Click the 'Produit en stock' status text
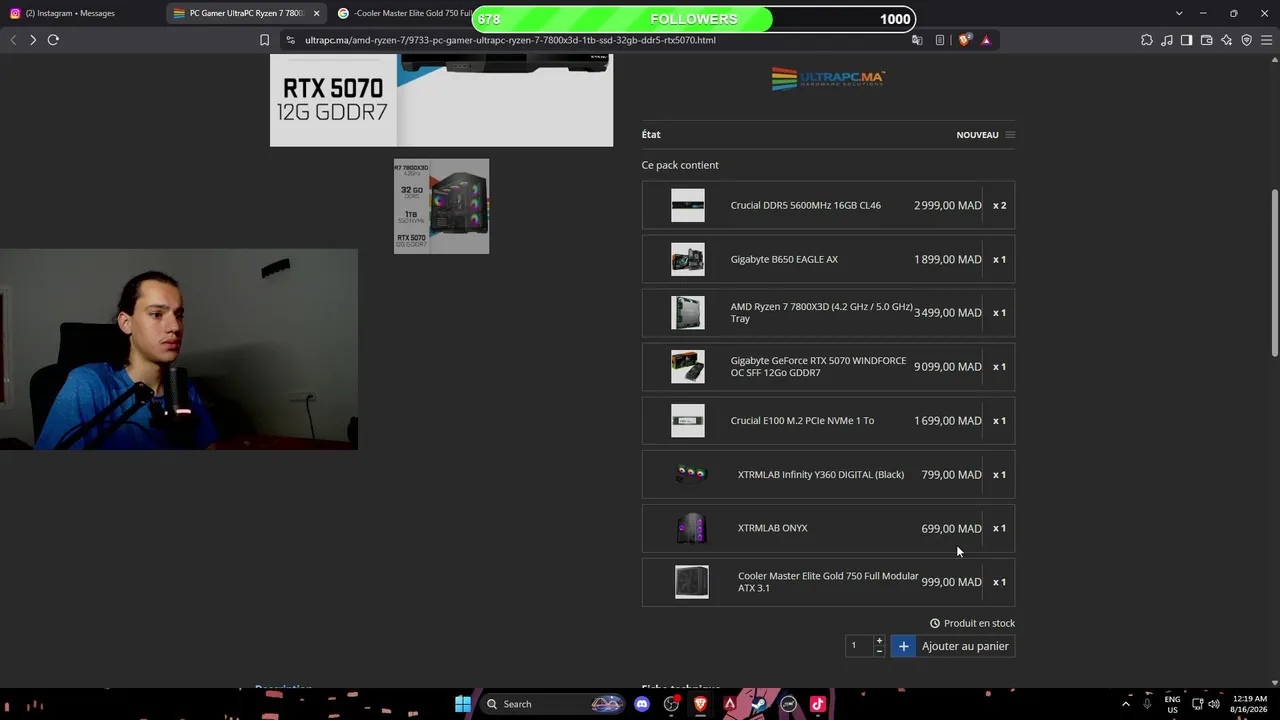Viewport: 1280px width, 720px height. coord(979,623)
